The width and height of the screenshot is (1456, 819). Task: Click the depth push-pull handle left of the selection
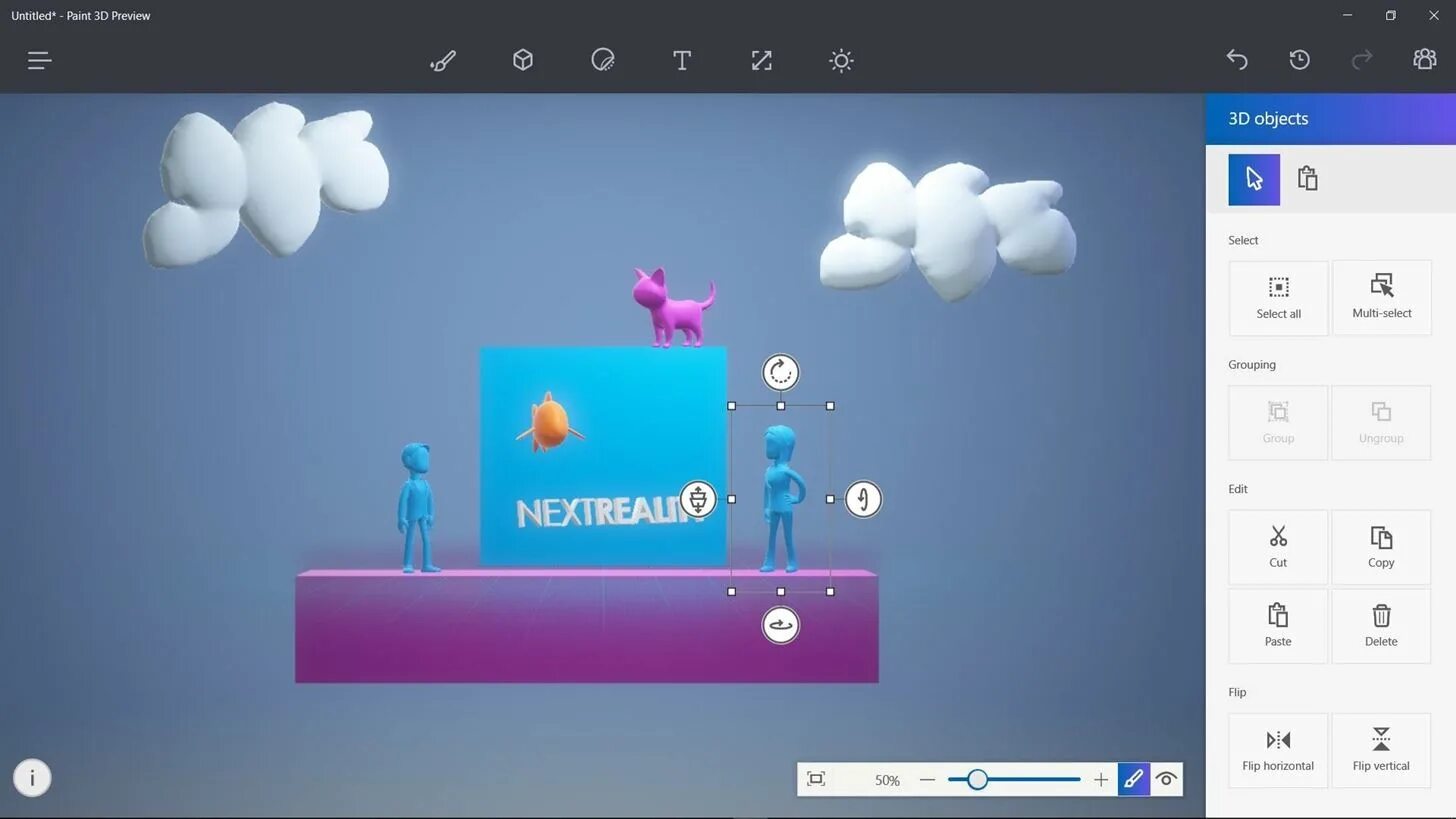(698, 499)
